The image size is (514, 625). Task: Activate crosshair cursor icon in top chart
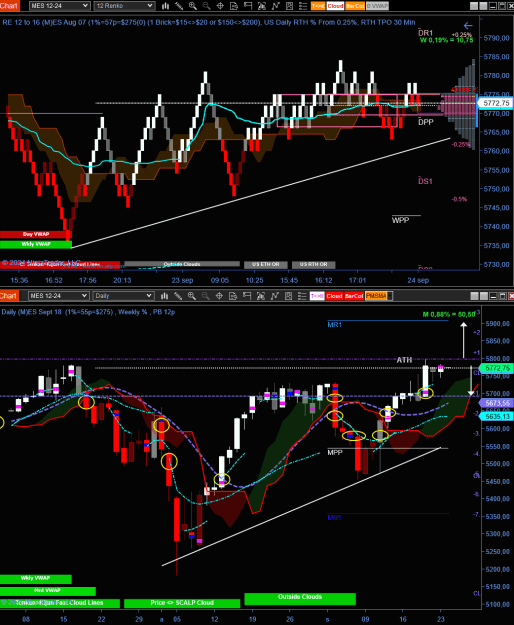coord(220,6)
